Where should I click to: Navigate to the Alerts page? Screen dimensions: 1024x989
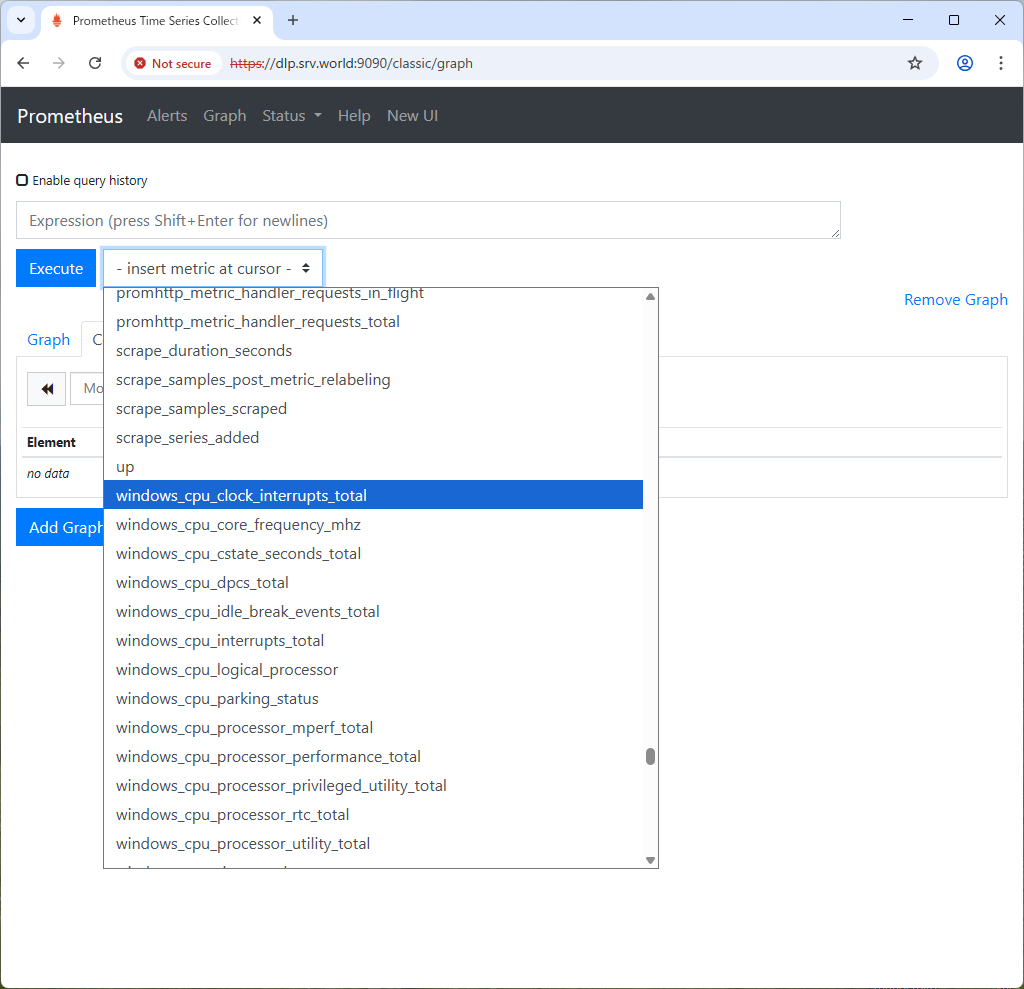(166, 116)
